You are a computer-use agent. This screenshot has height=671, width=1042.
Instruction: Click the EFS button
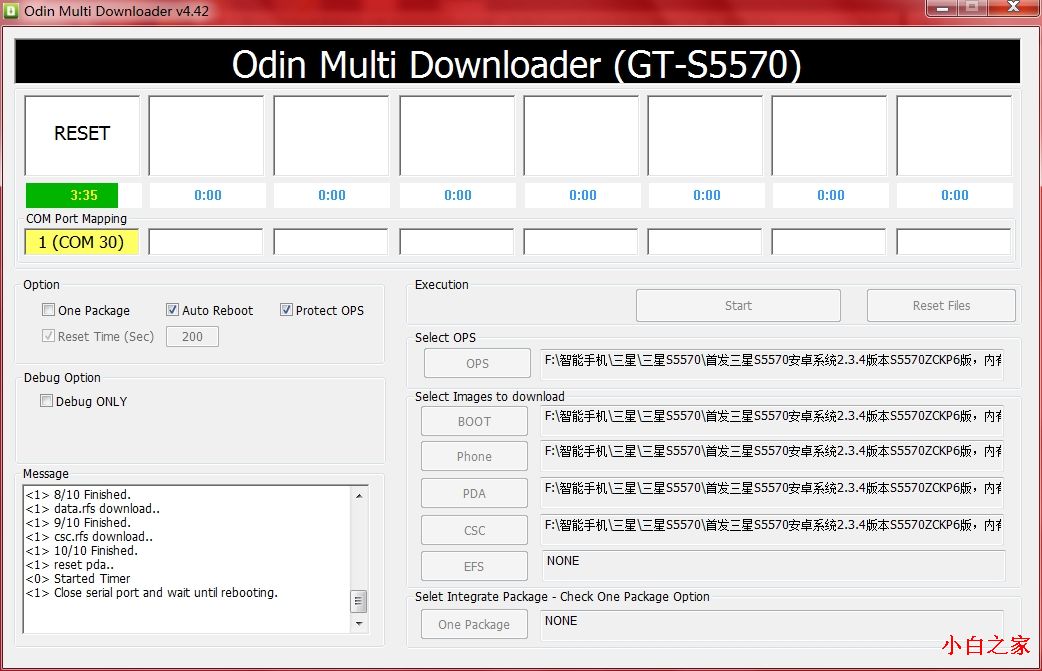[x=474, y=566]
